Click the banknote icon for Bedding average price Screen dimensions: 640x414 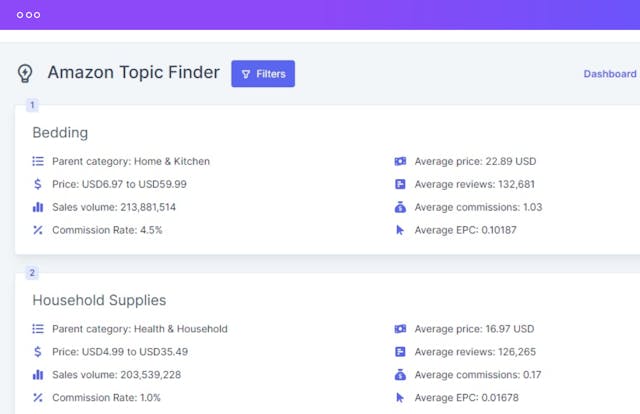(x=400, y=161)
